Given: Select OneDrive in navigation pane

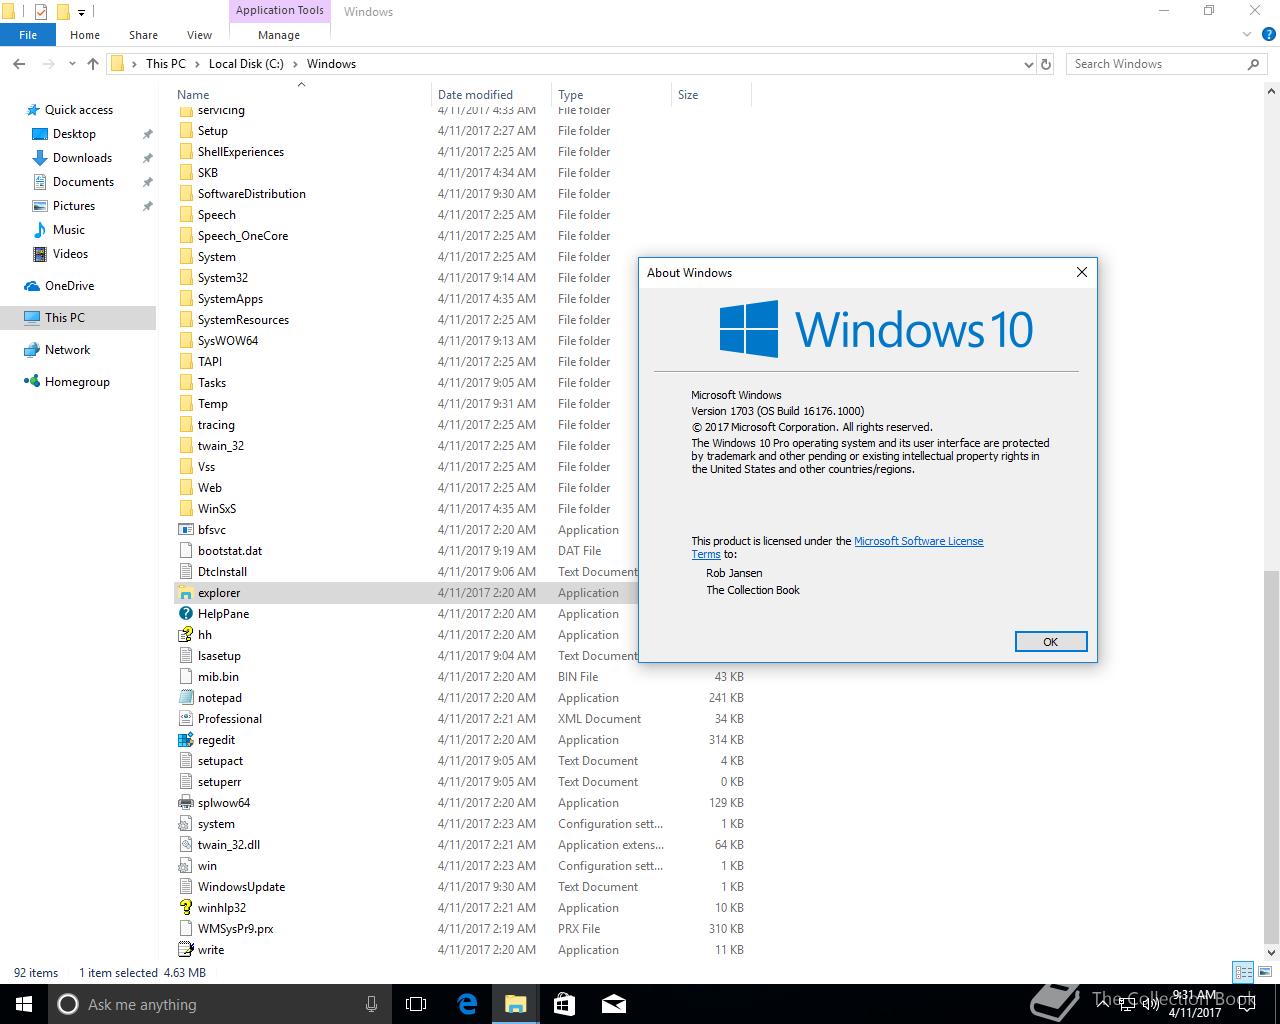Looking at the screenshot, I should [x=69, y=286].
